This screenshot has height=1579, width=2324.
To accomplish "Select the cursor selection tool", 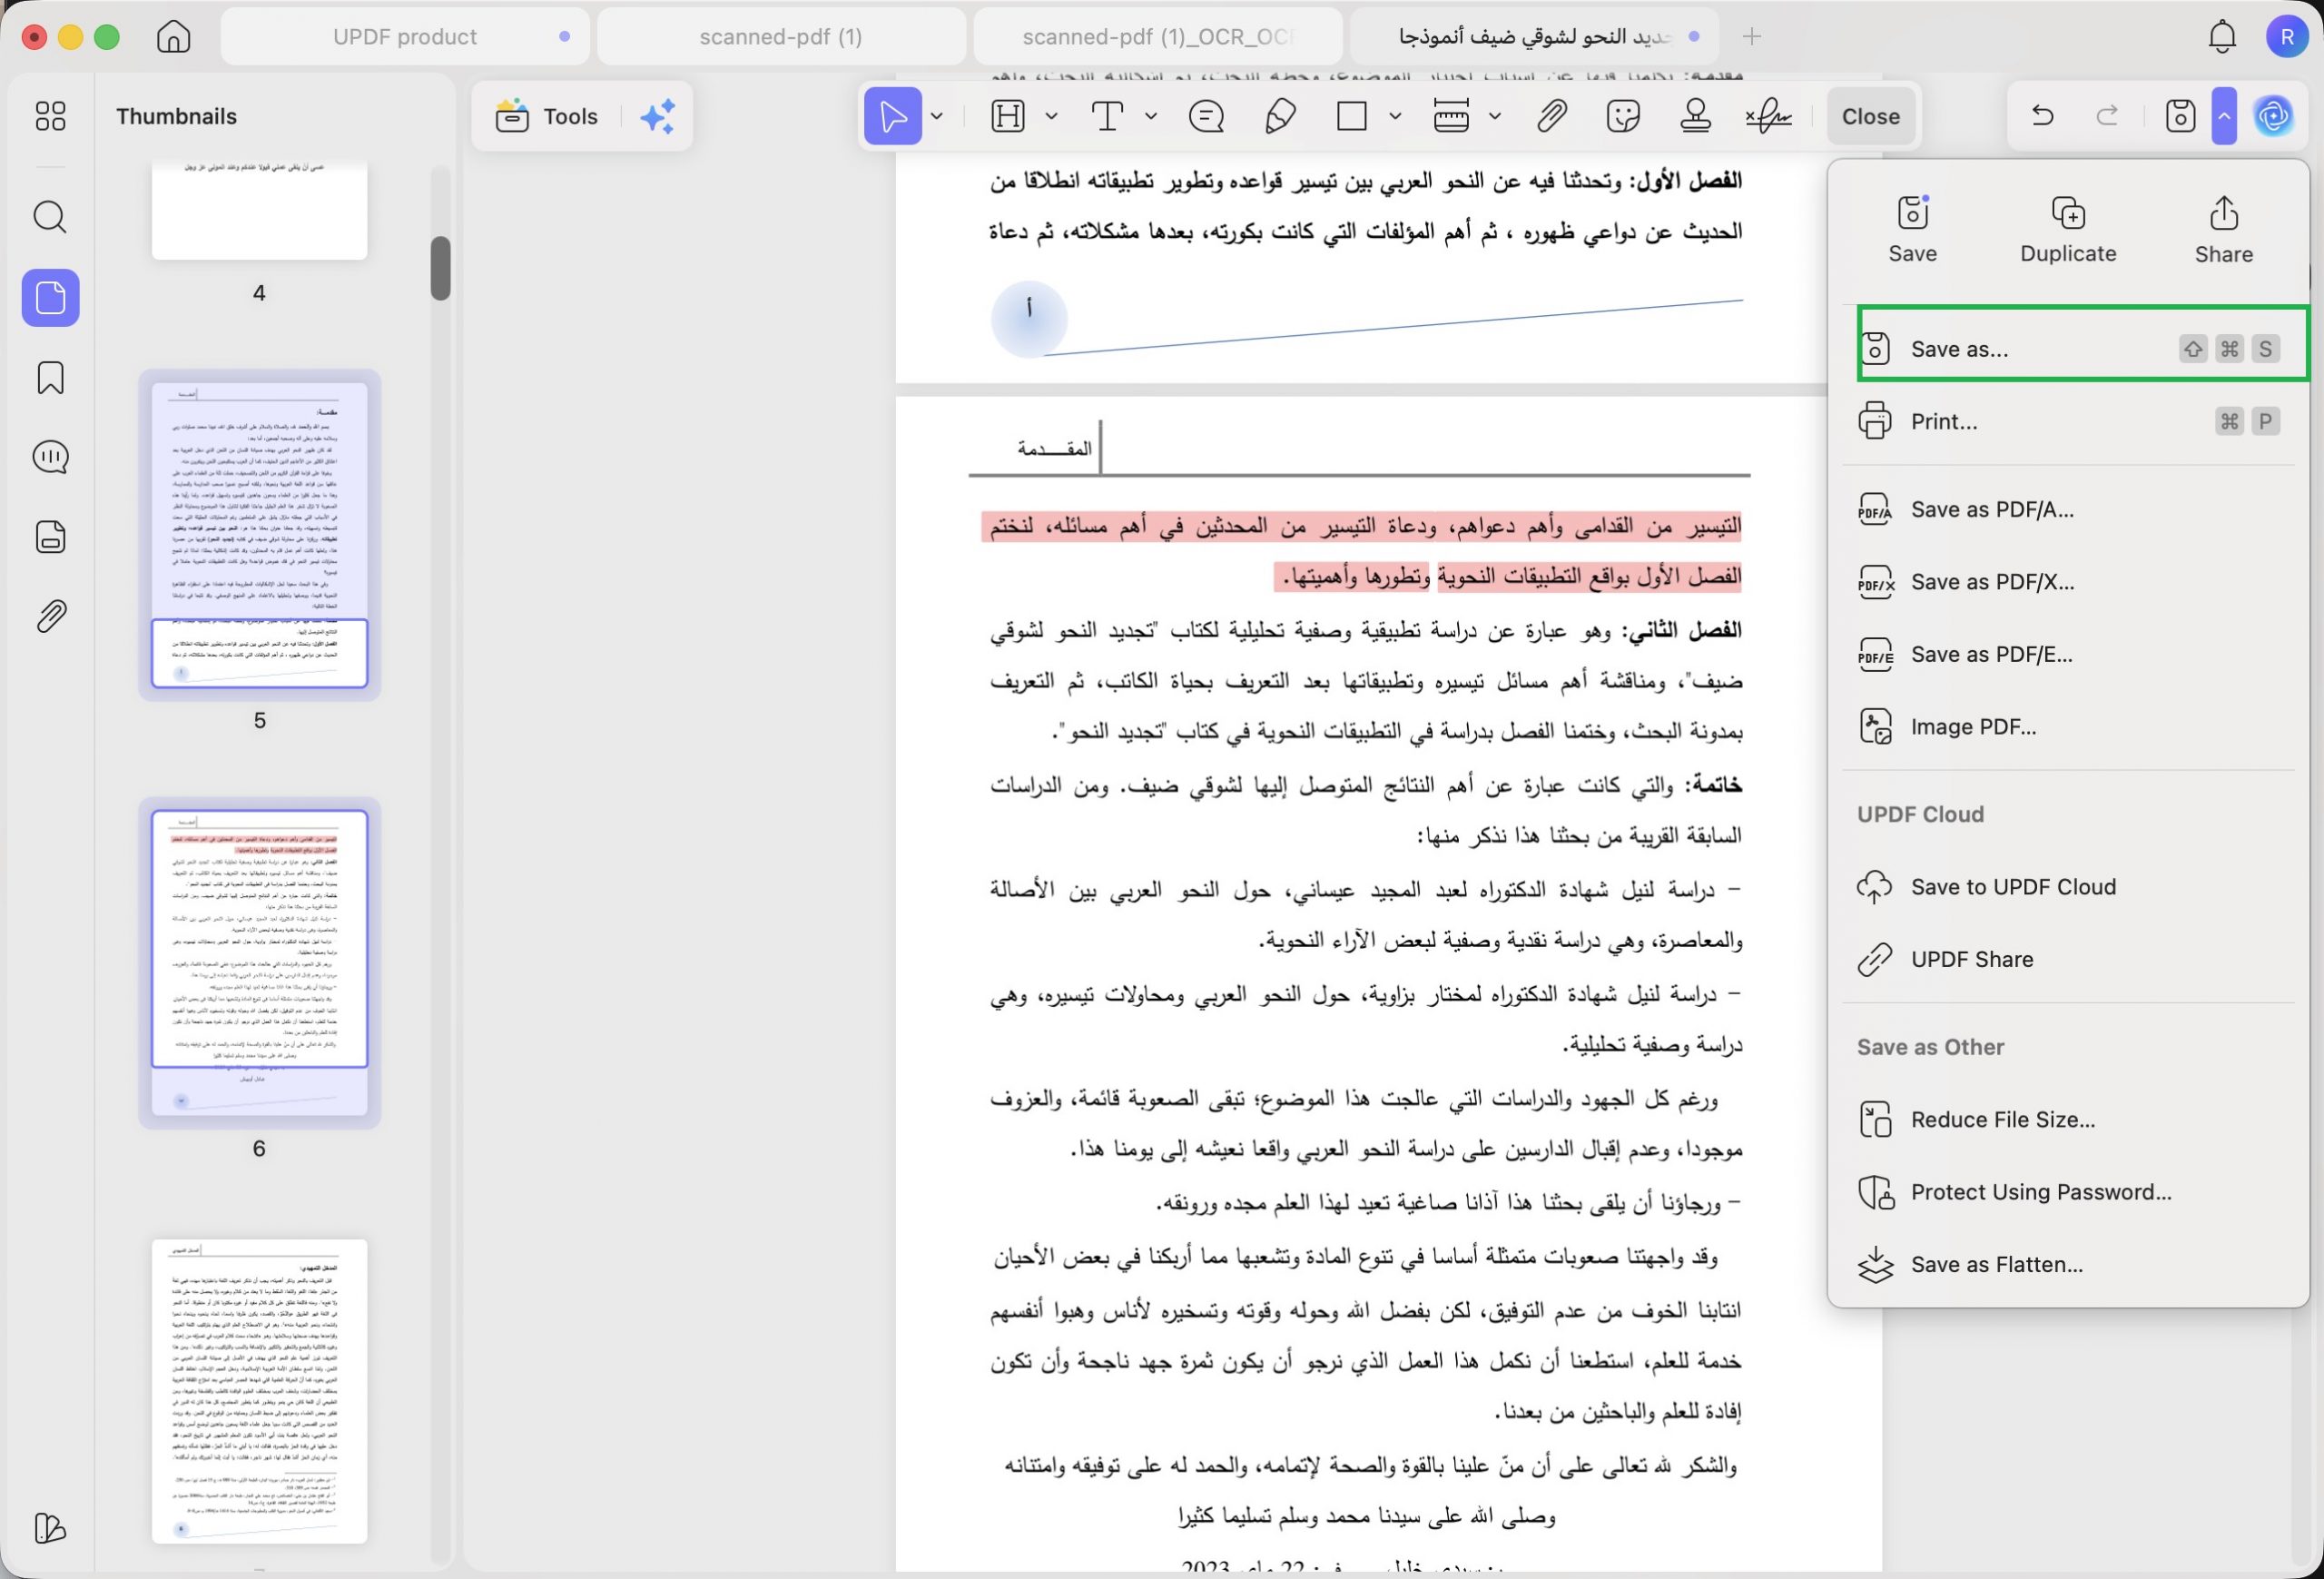I will pos(892,116).
